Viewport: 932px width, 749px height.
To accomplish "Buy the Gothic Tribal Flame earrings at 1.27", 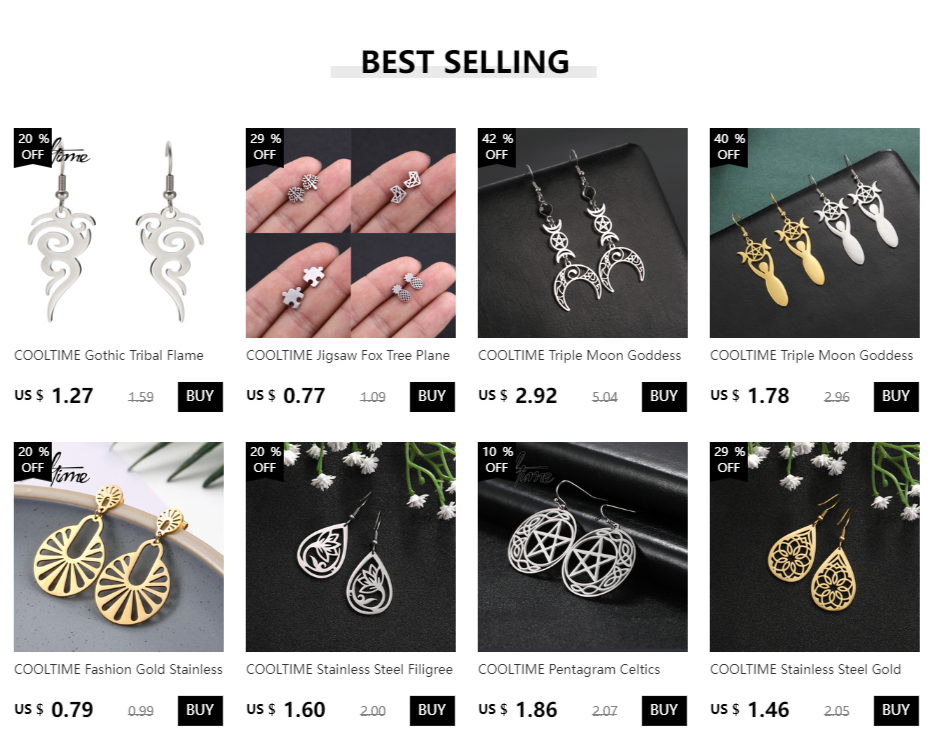I will point(200,396).
